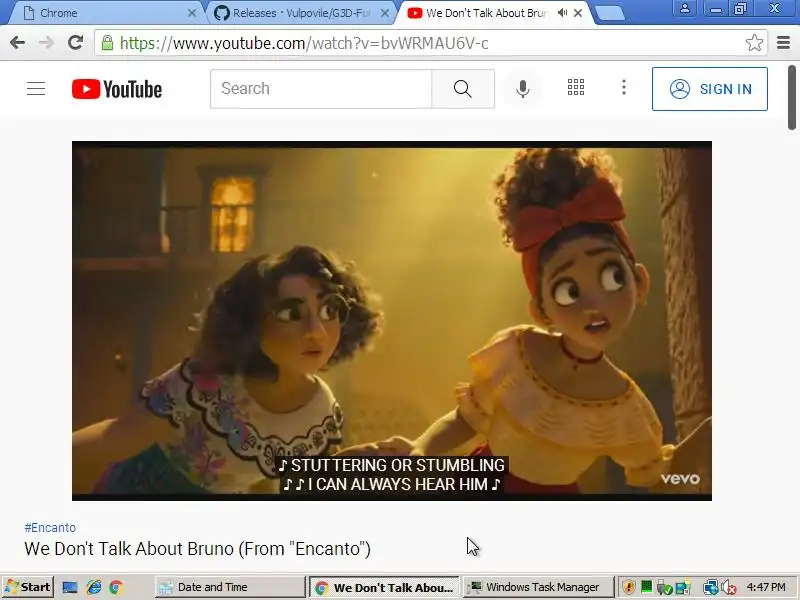Image resolution: width=800 pixels, height=600 pixels.
Task: Click the page vertical scrollbar thumb
Action: [791, 97]
